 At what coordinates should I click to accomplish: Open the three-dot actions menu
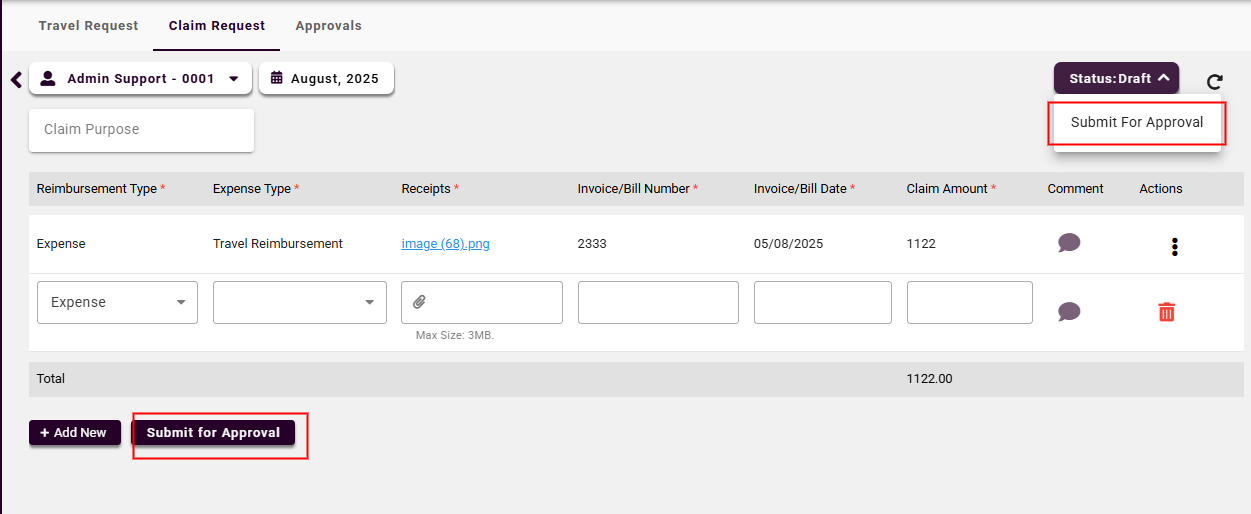click(x=1174, y=246)
